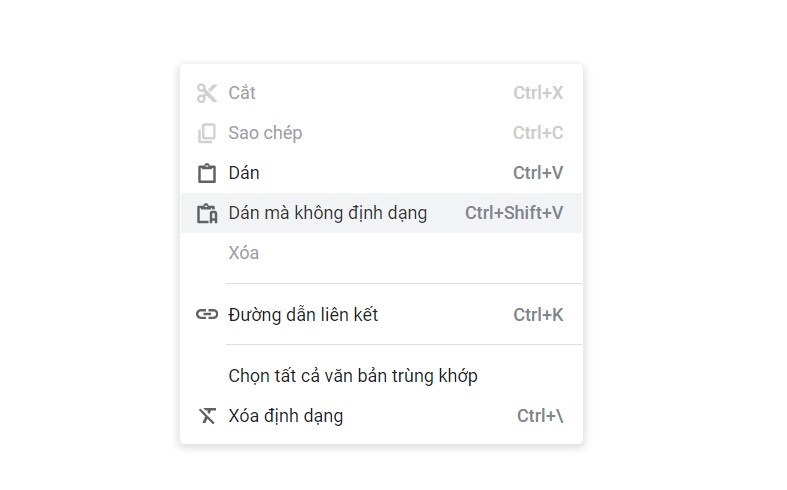
Task: Select Cắt from the context menu
Action: 381,93
